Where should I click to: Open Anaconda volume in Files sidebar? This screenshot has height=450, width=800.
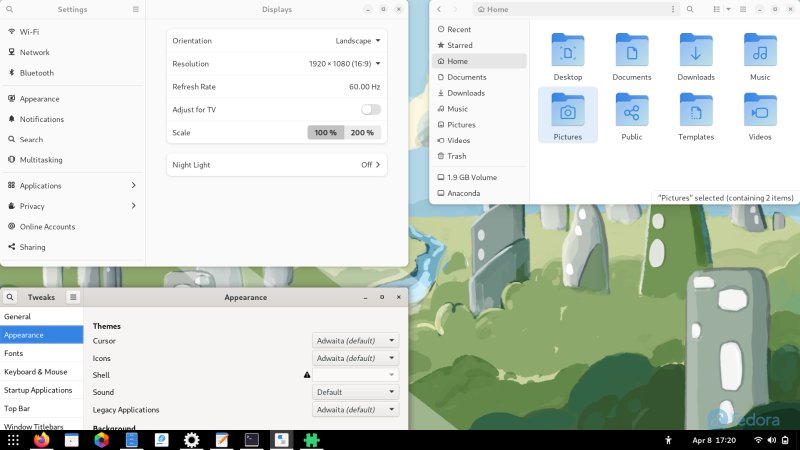point(479,193)
